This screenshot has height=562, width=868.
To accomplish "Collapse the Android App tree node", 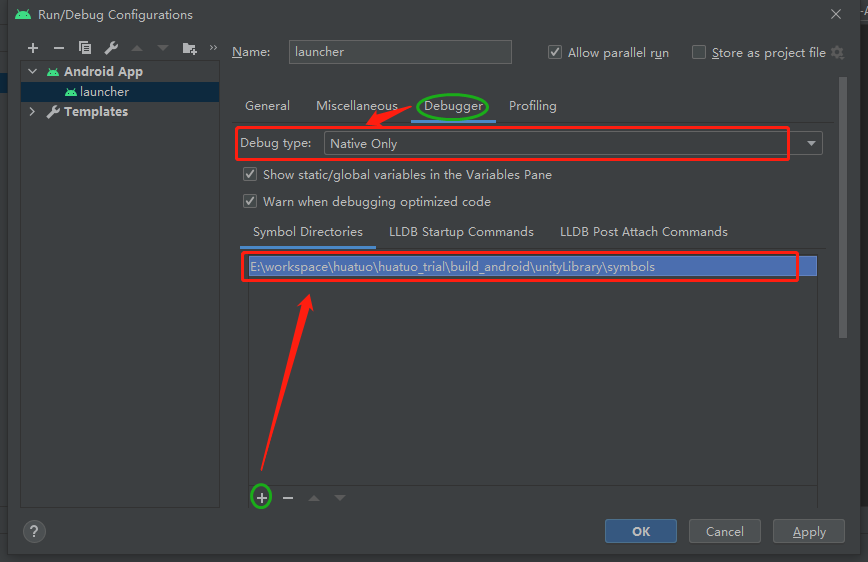I will click(x=33, y=71).
